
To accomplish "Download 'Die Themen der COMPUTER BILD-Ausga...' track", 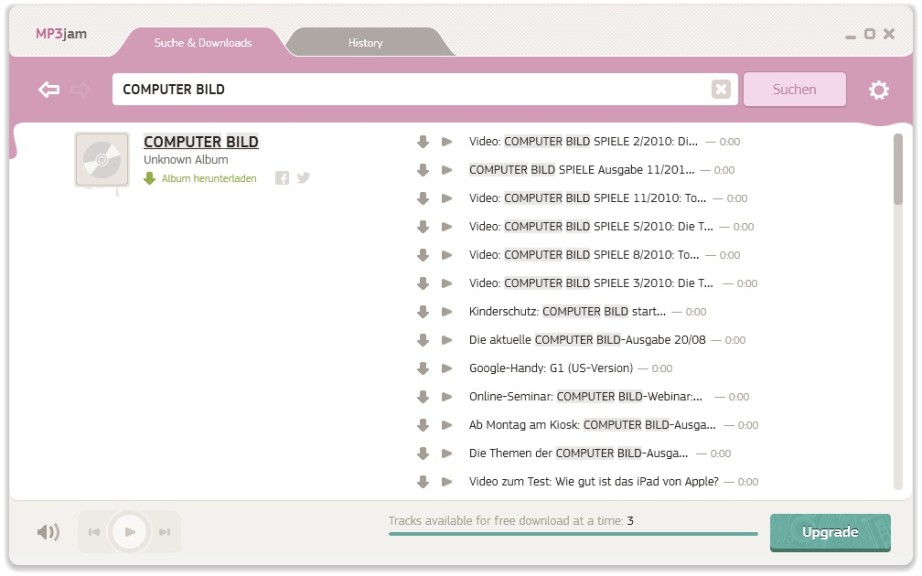I will 423,453.
